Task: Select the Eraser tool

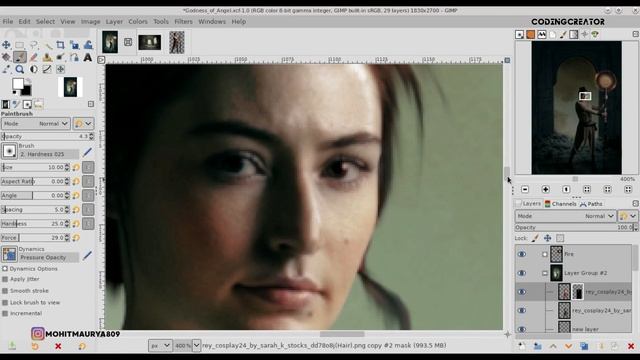Action: coord(34,57)
